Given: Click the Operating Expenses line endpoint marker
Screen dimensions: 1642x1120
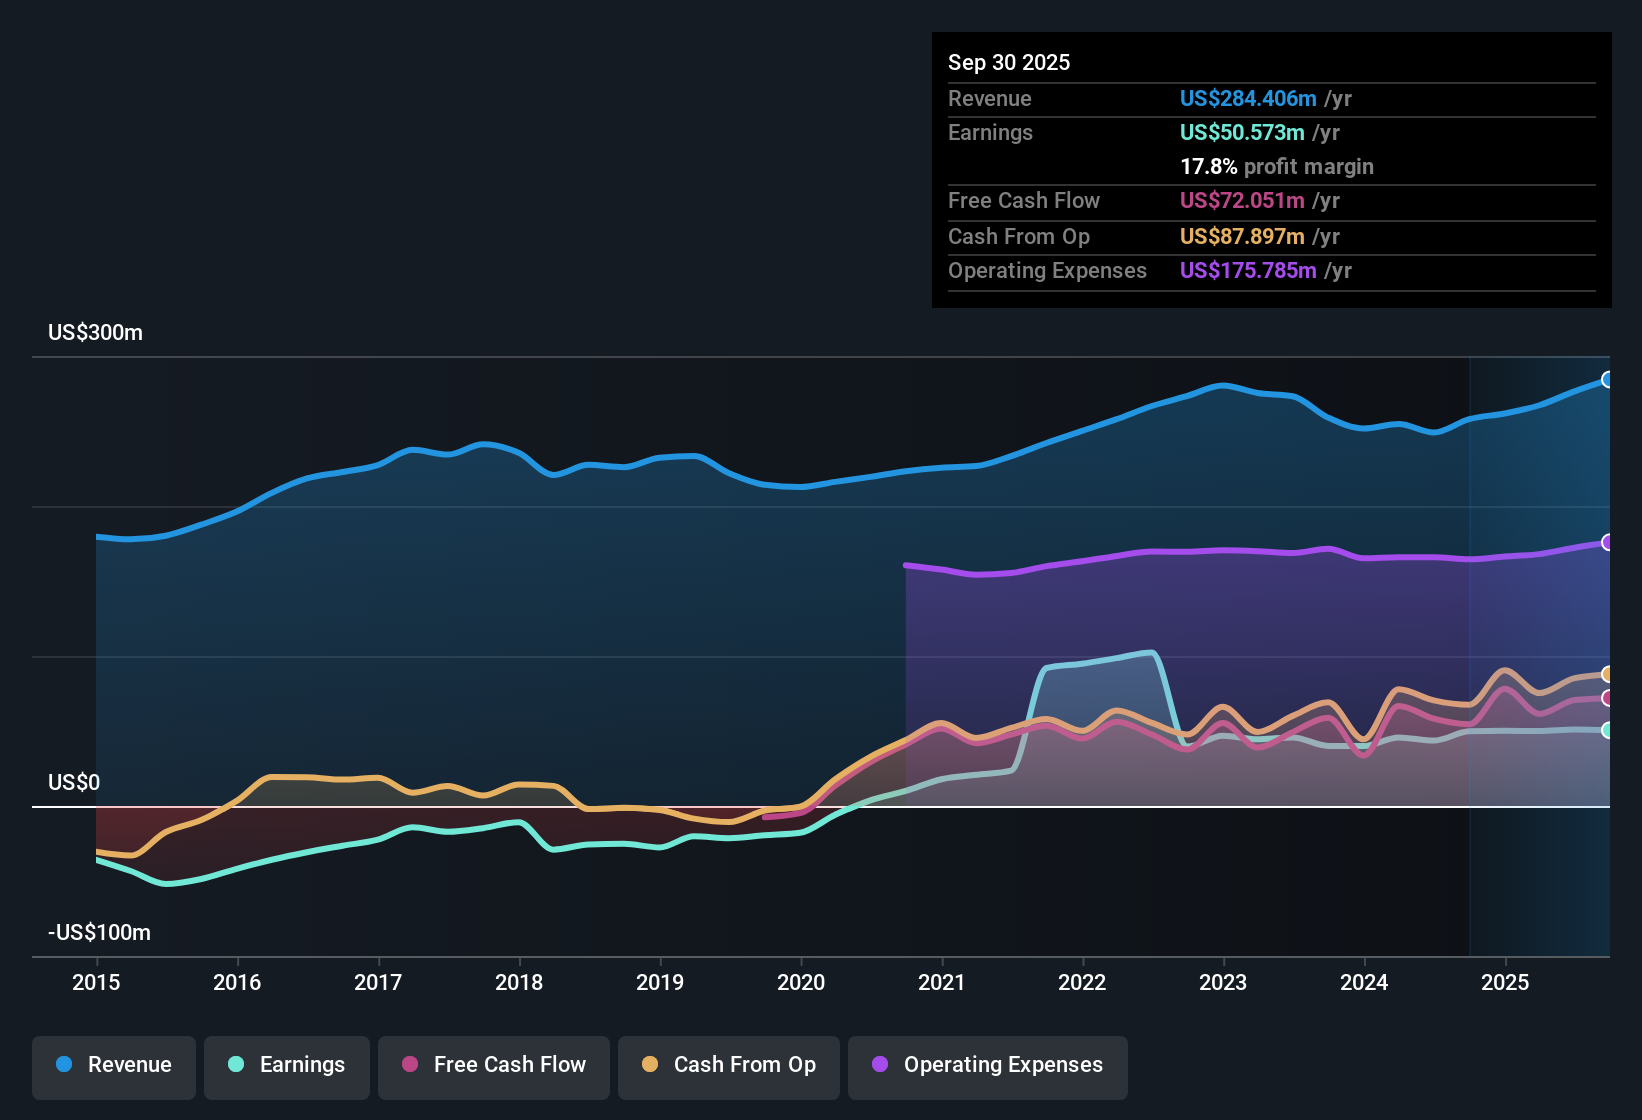Looking at the screenshot, I should [x=1608, y=542].
